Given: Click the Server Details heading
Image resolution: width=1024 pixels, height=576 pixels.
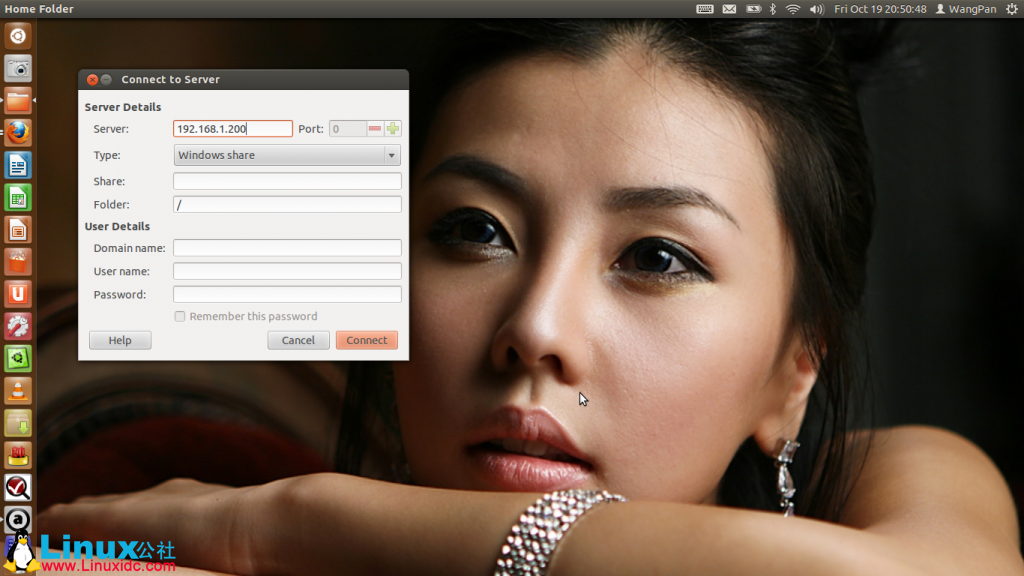Looking at the screenshot, I should [123, 107].
